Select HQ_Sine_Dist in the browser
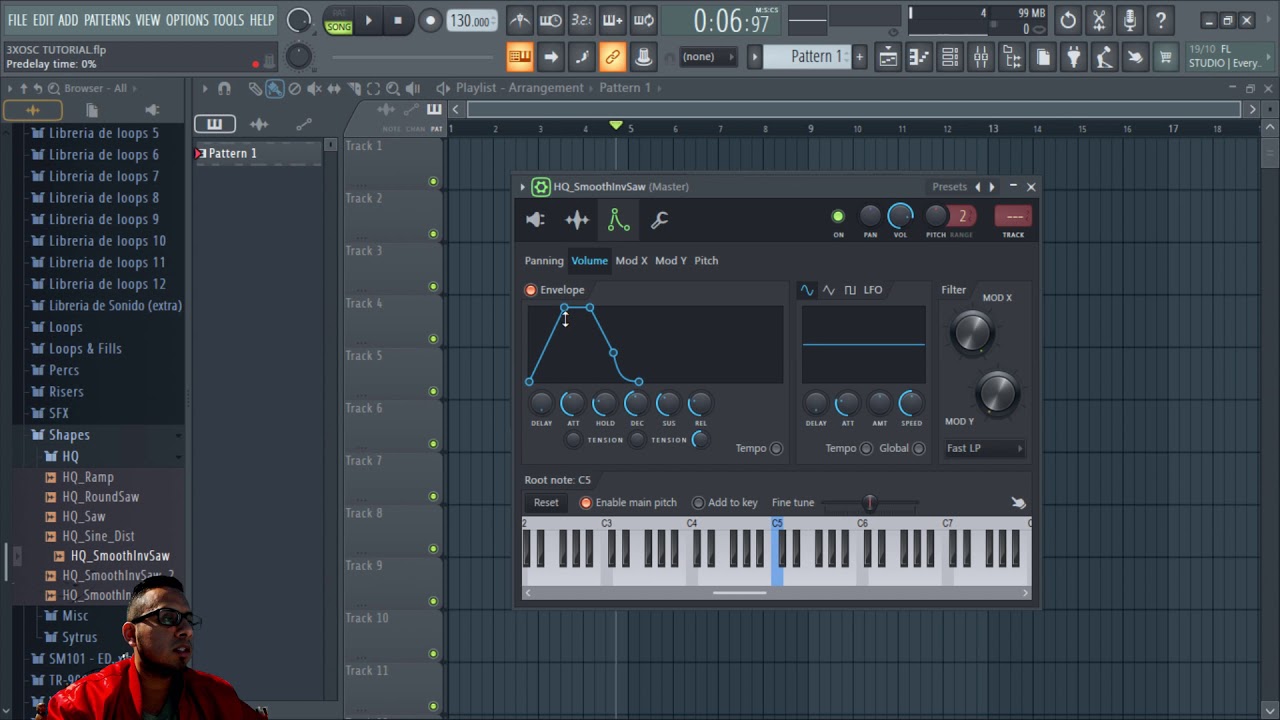This screenshot has width=1280, height=720. pos(98,536)
